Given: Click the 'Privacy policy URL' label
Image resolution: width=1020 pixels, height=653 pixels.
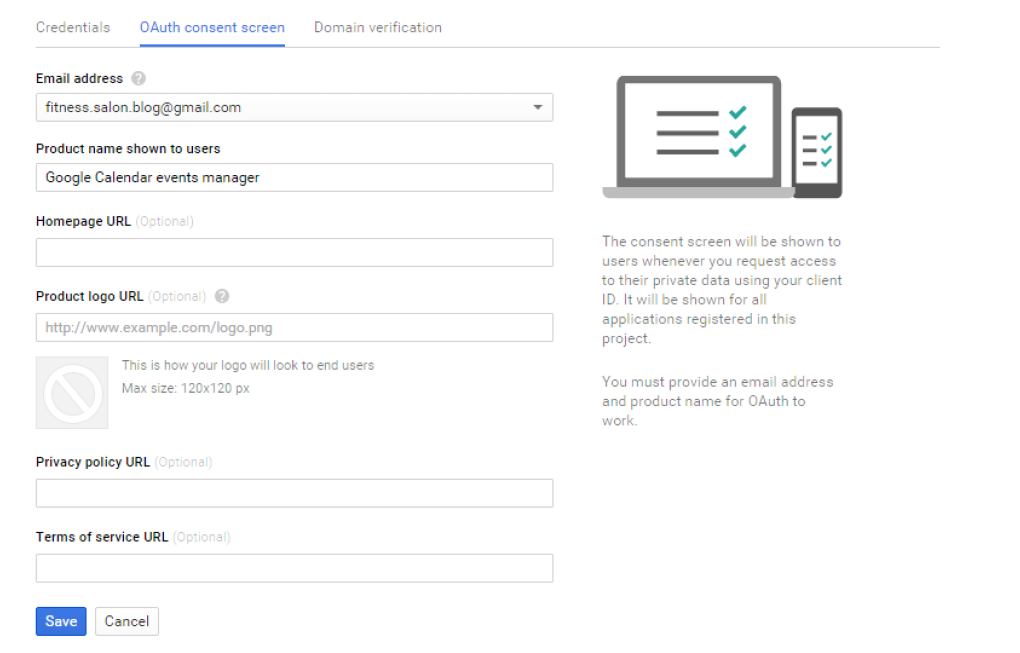Looking at the screenshot, I should [x=93, y=462].
